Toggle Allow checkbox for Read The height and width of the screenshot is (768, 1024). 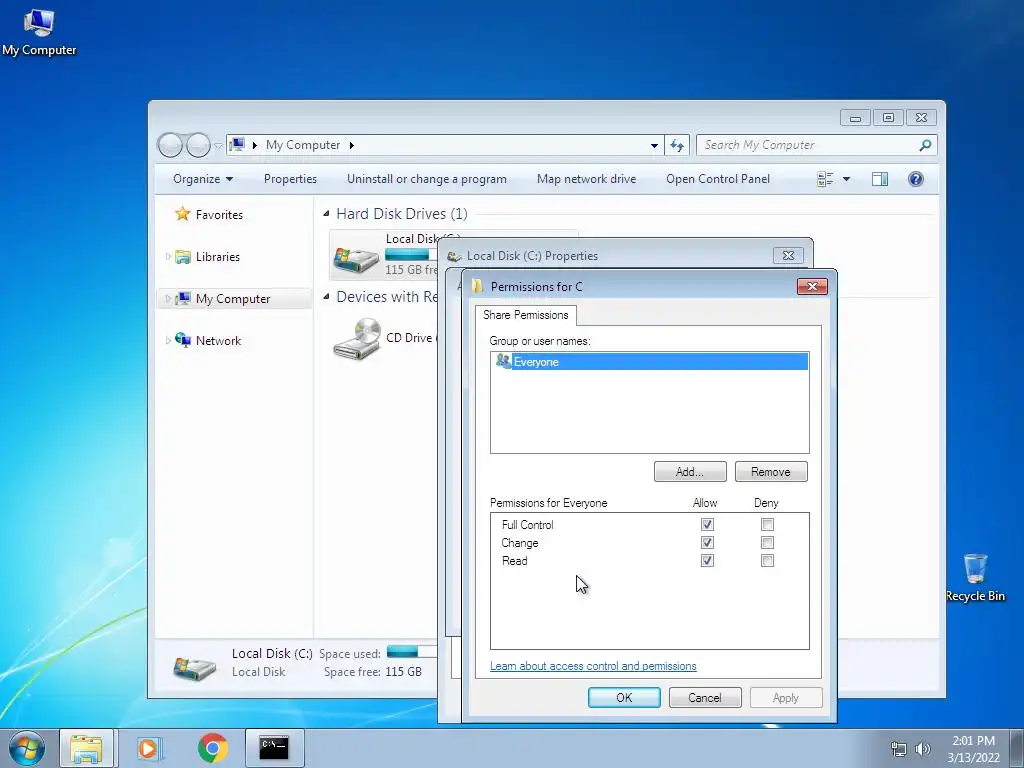[707, 560]
